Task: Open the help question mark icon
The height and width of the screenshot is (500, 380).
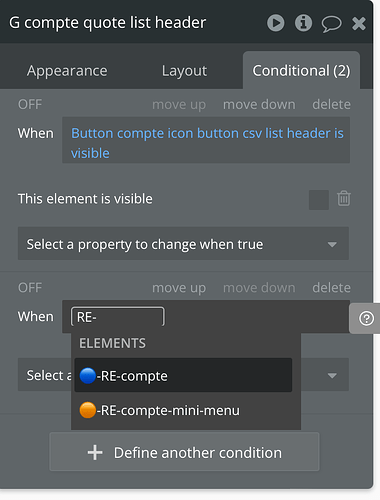Action: tap(366, 318)
